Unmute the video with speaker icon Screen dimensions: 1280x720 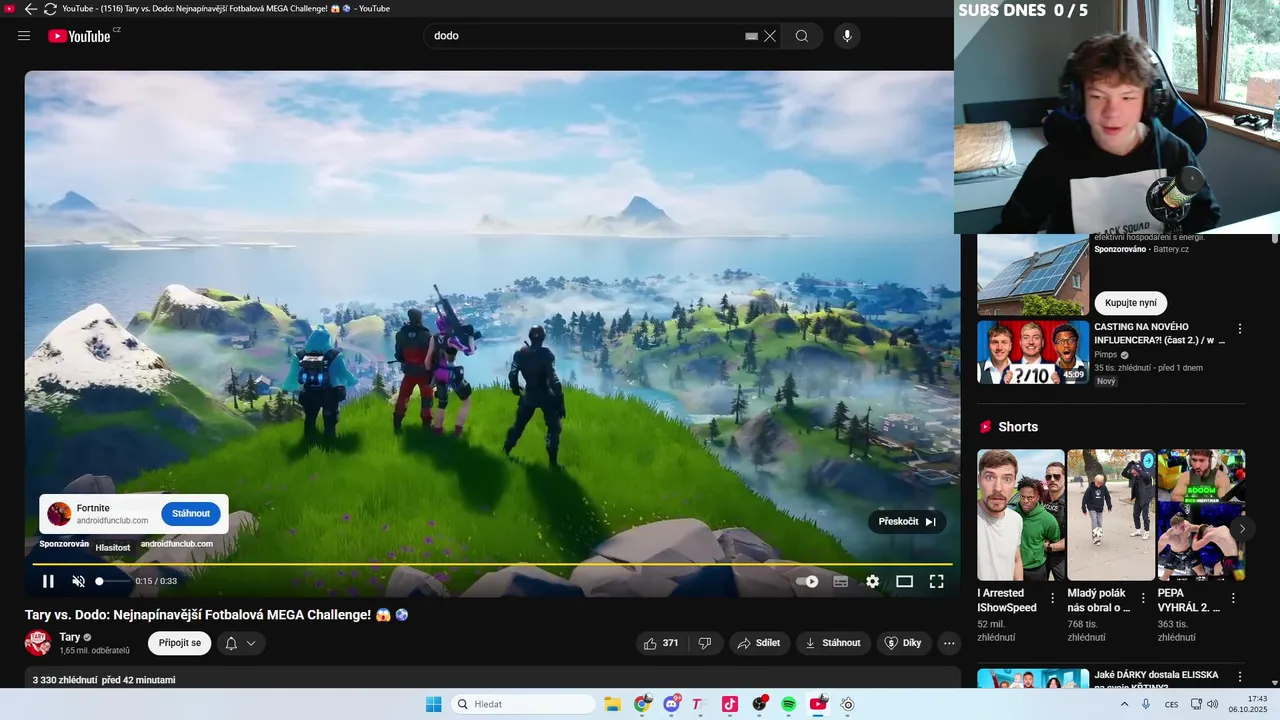pyautogui.click(x=79, y=581)
